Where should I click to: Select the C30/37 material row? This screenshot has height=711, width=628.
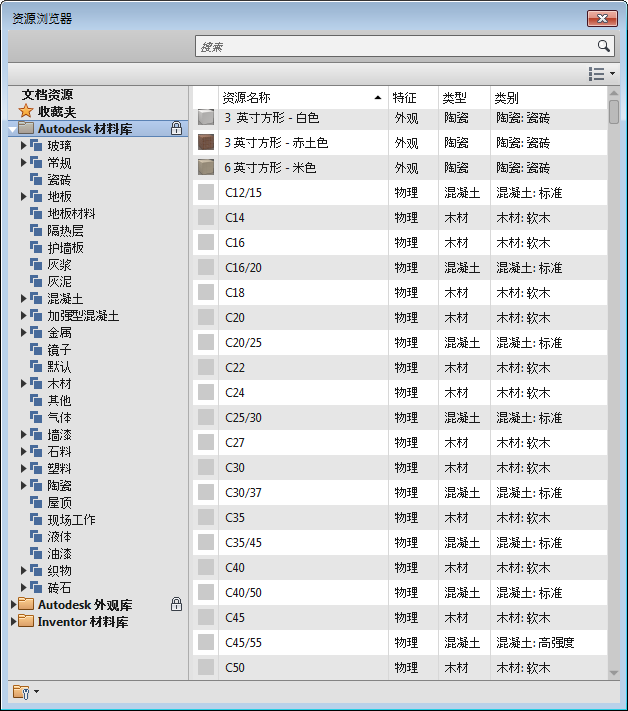[400, 492]
